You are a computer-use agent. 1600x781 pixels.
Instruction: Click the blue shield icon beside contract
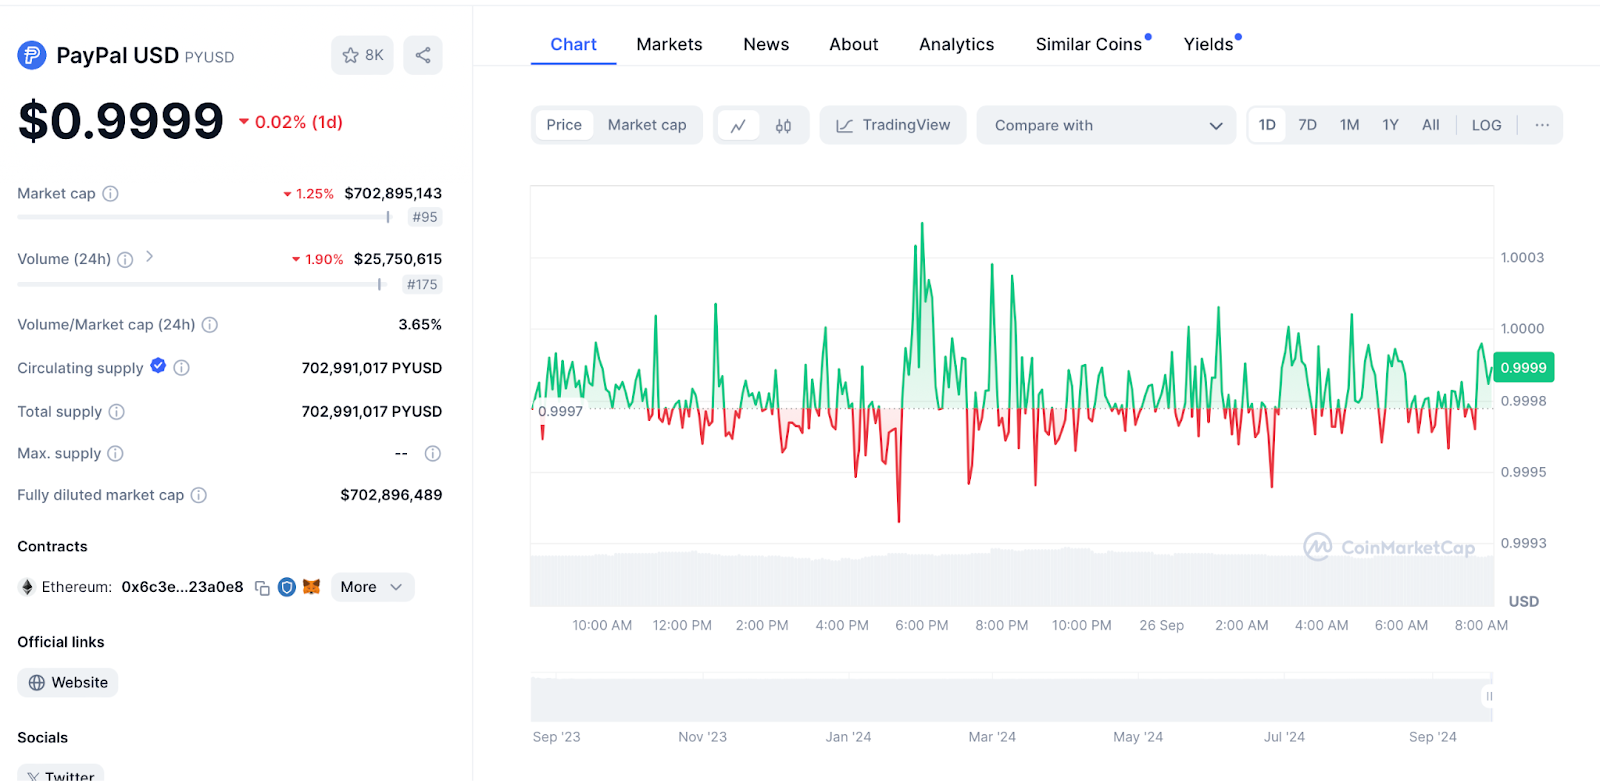coord(287,587)
